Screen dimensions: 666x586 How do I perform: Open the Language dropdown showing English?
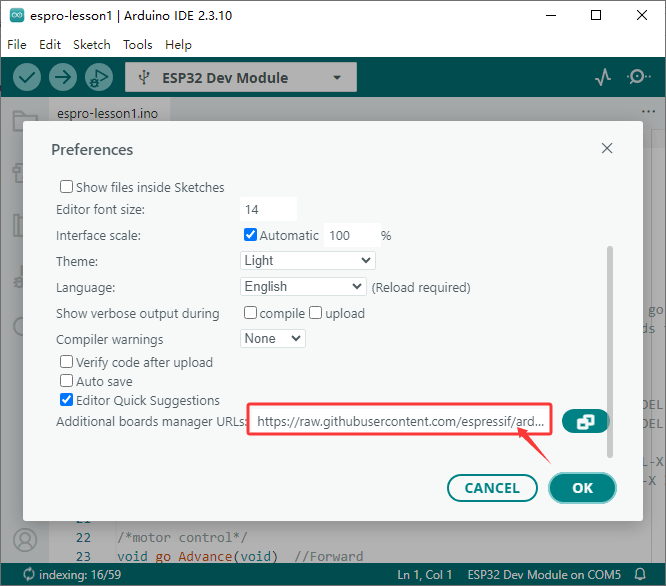(303, 286)
